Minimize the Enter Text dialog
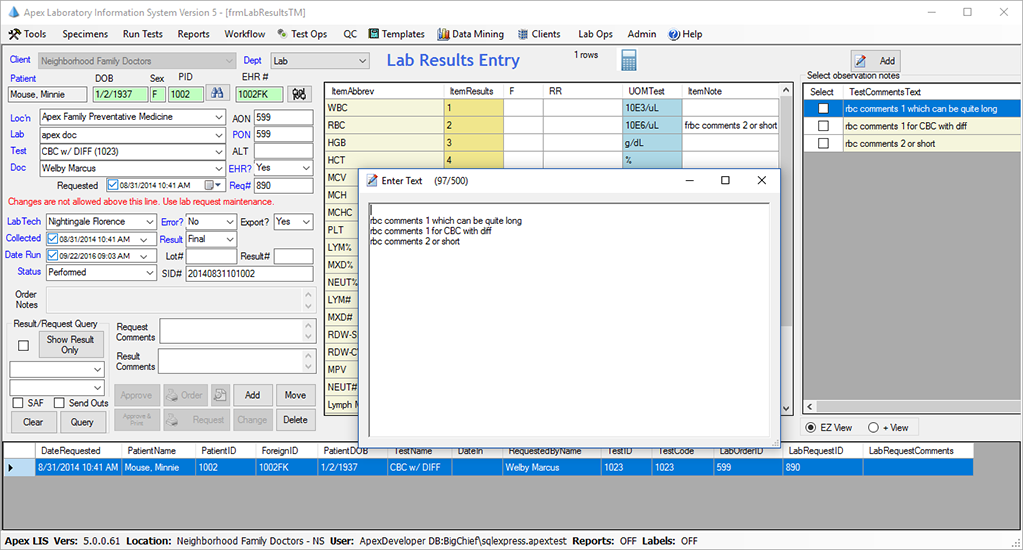The height and width of the screenshot is (550, 1023). (689, 180)
